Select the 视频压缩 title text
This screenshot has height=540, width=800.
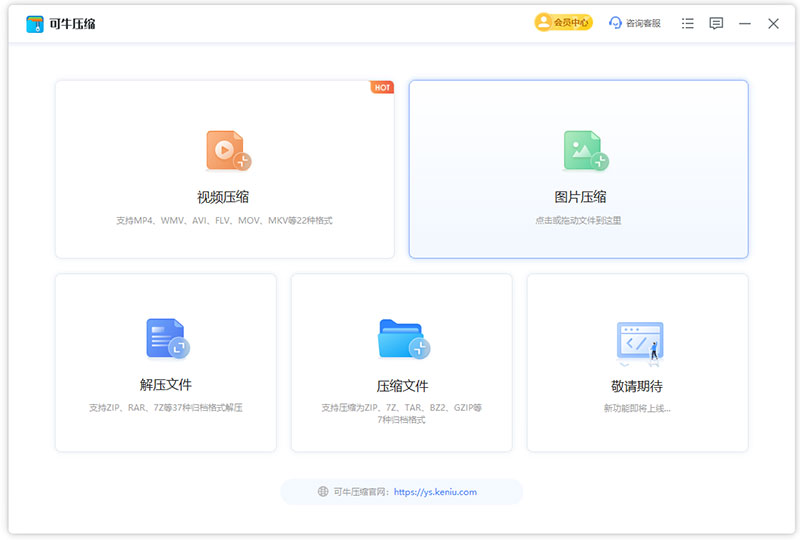pyautogui.click(x=223, y=197)
